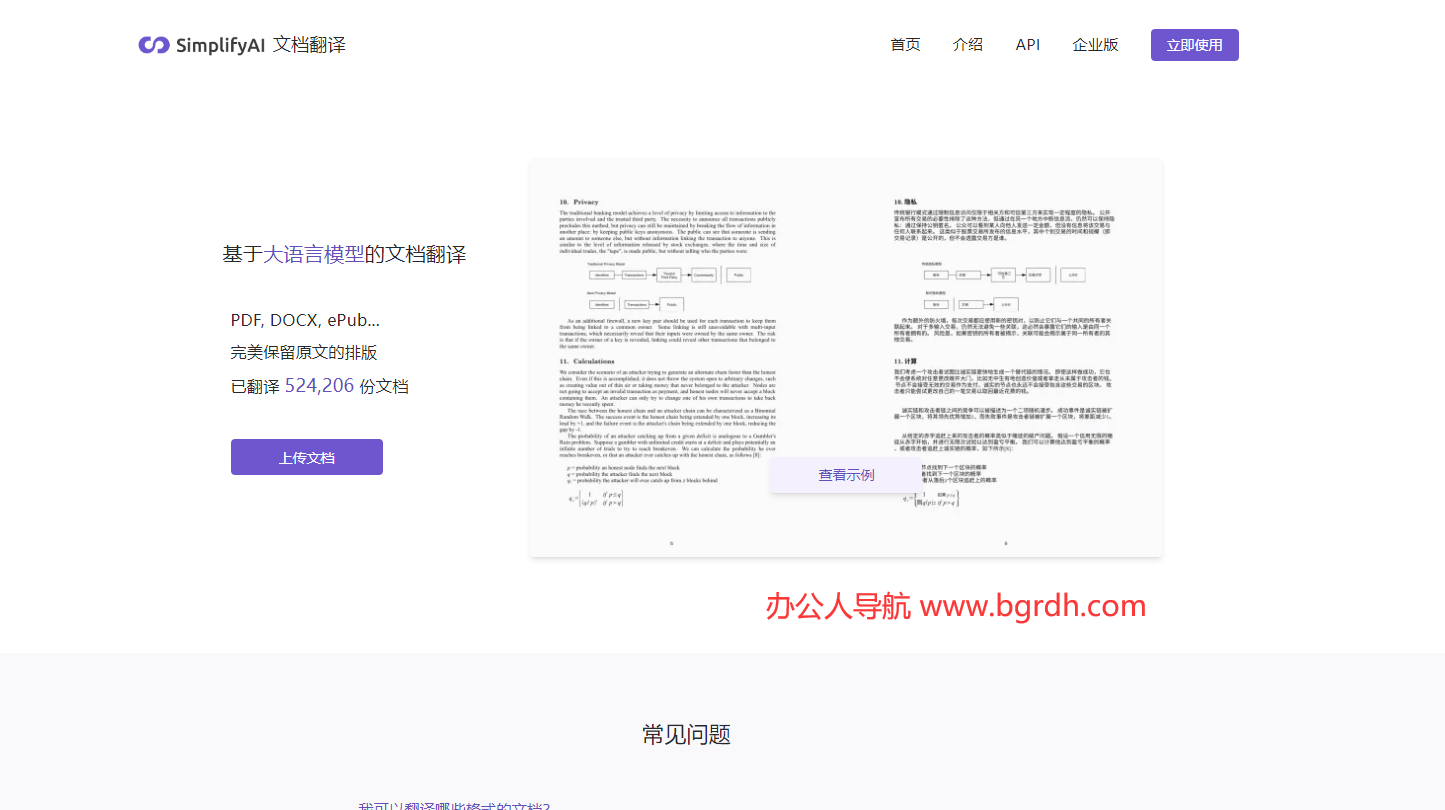Click the 常见问题 section heading
1445x810 pixels.
point(686,735)
